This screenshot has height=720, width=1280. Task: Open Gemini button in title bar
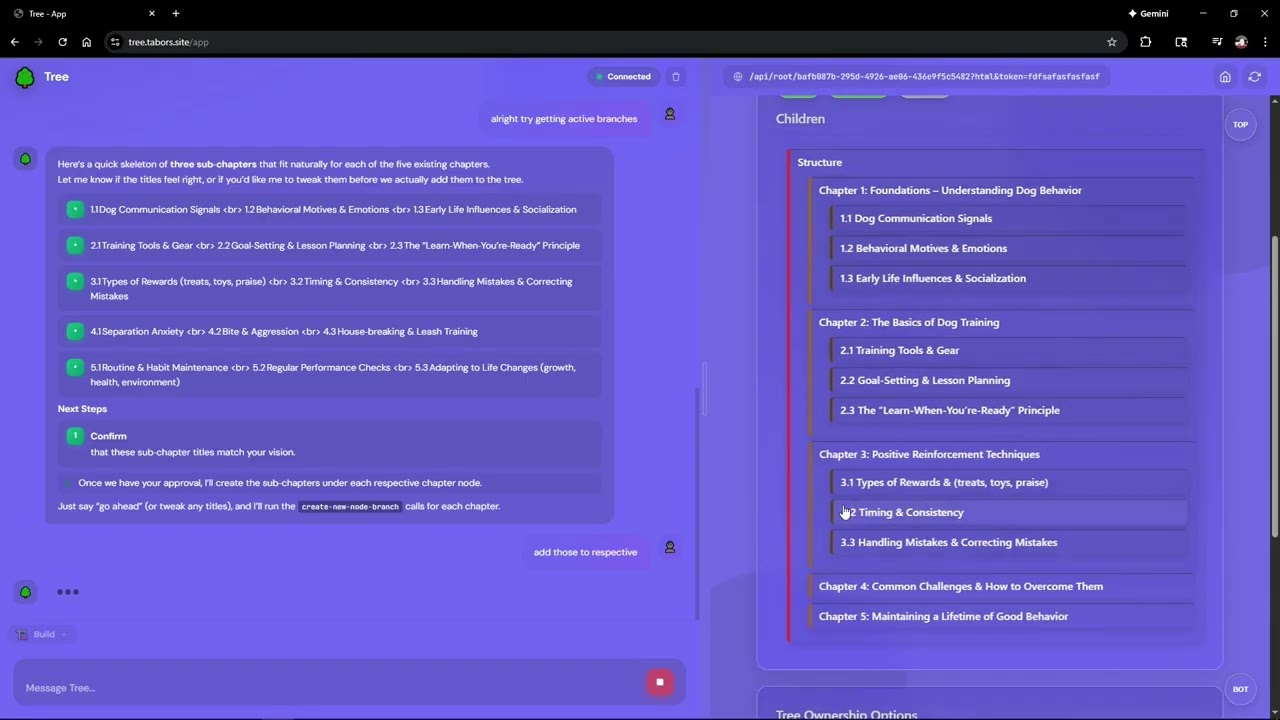pyautogui.click(x=1148, y=13)
